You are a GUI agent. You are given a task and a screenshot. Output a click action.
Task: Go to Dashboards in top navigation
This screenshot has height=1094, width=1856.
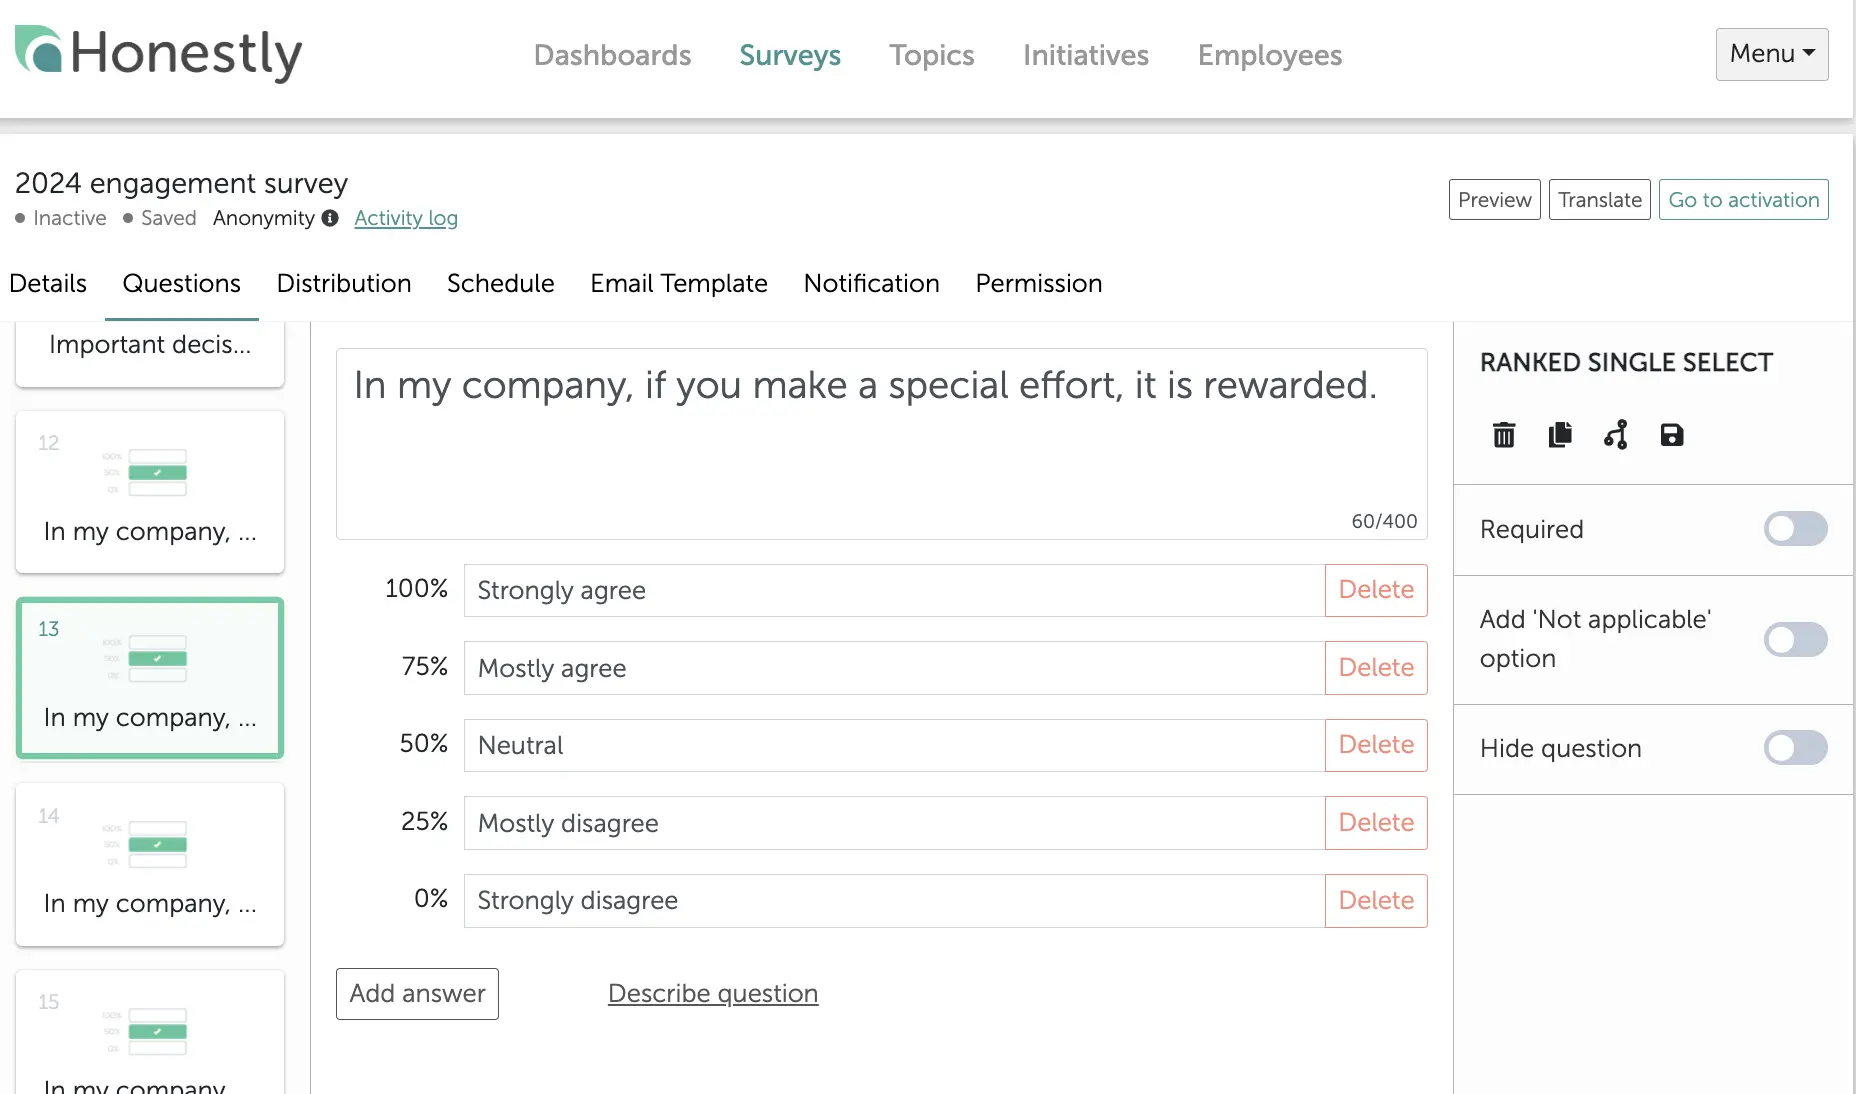coord(612,55)
